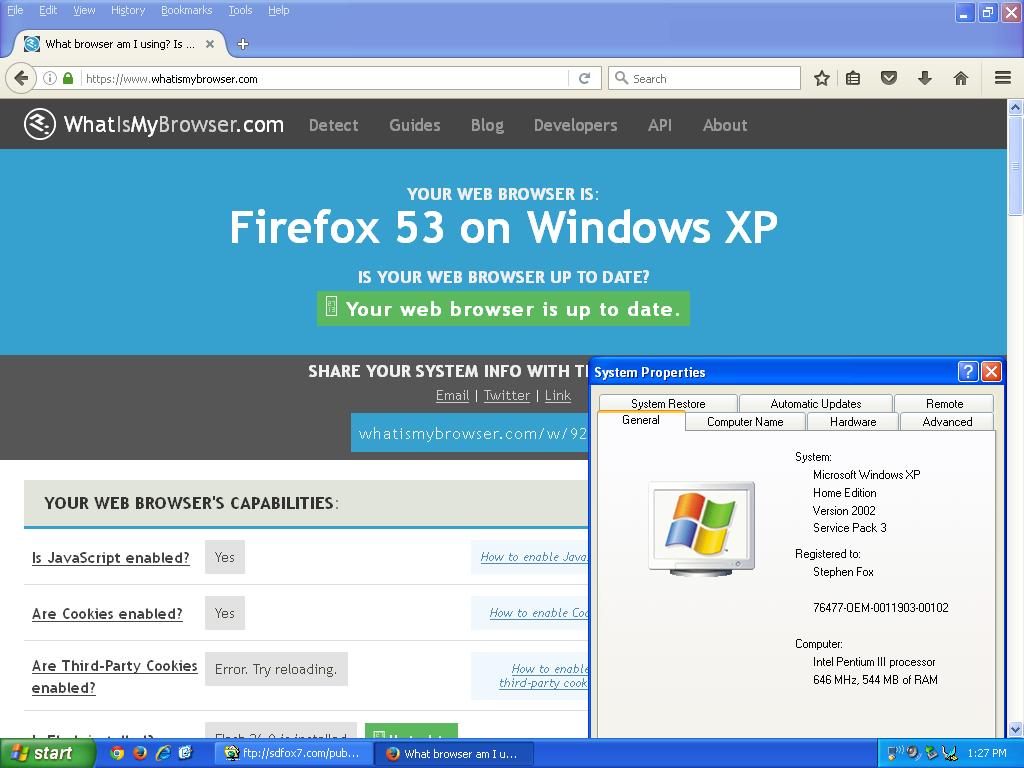Screen dimensions: 1024x768
Task: Click the Twitter share link
Action: point(507,395)
